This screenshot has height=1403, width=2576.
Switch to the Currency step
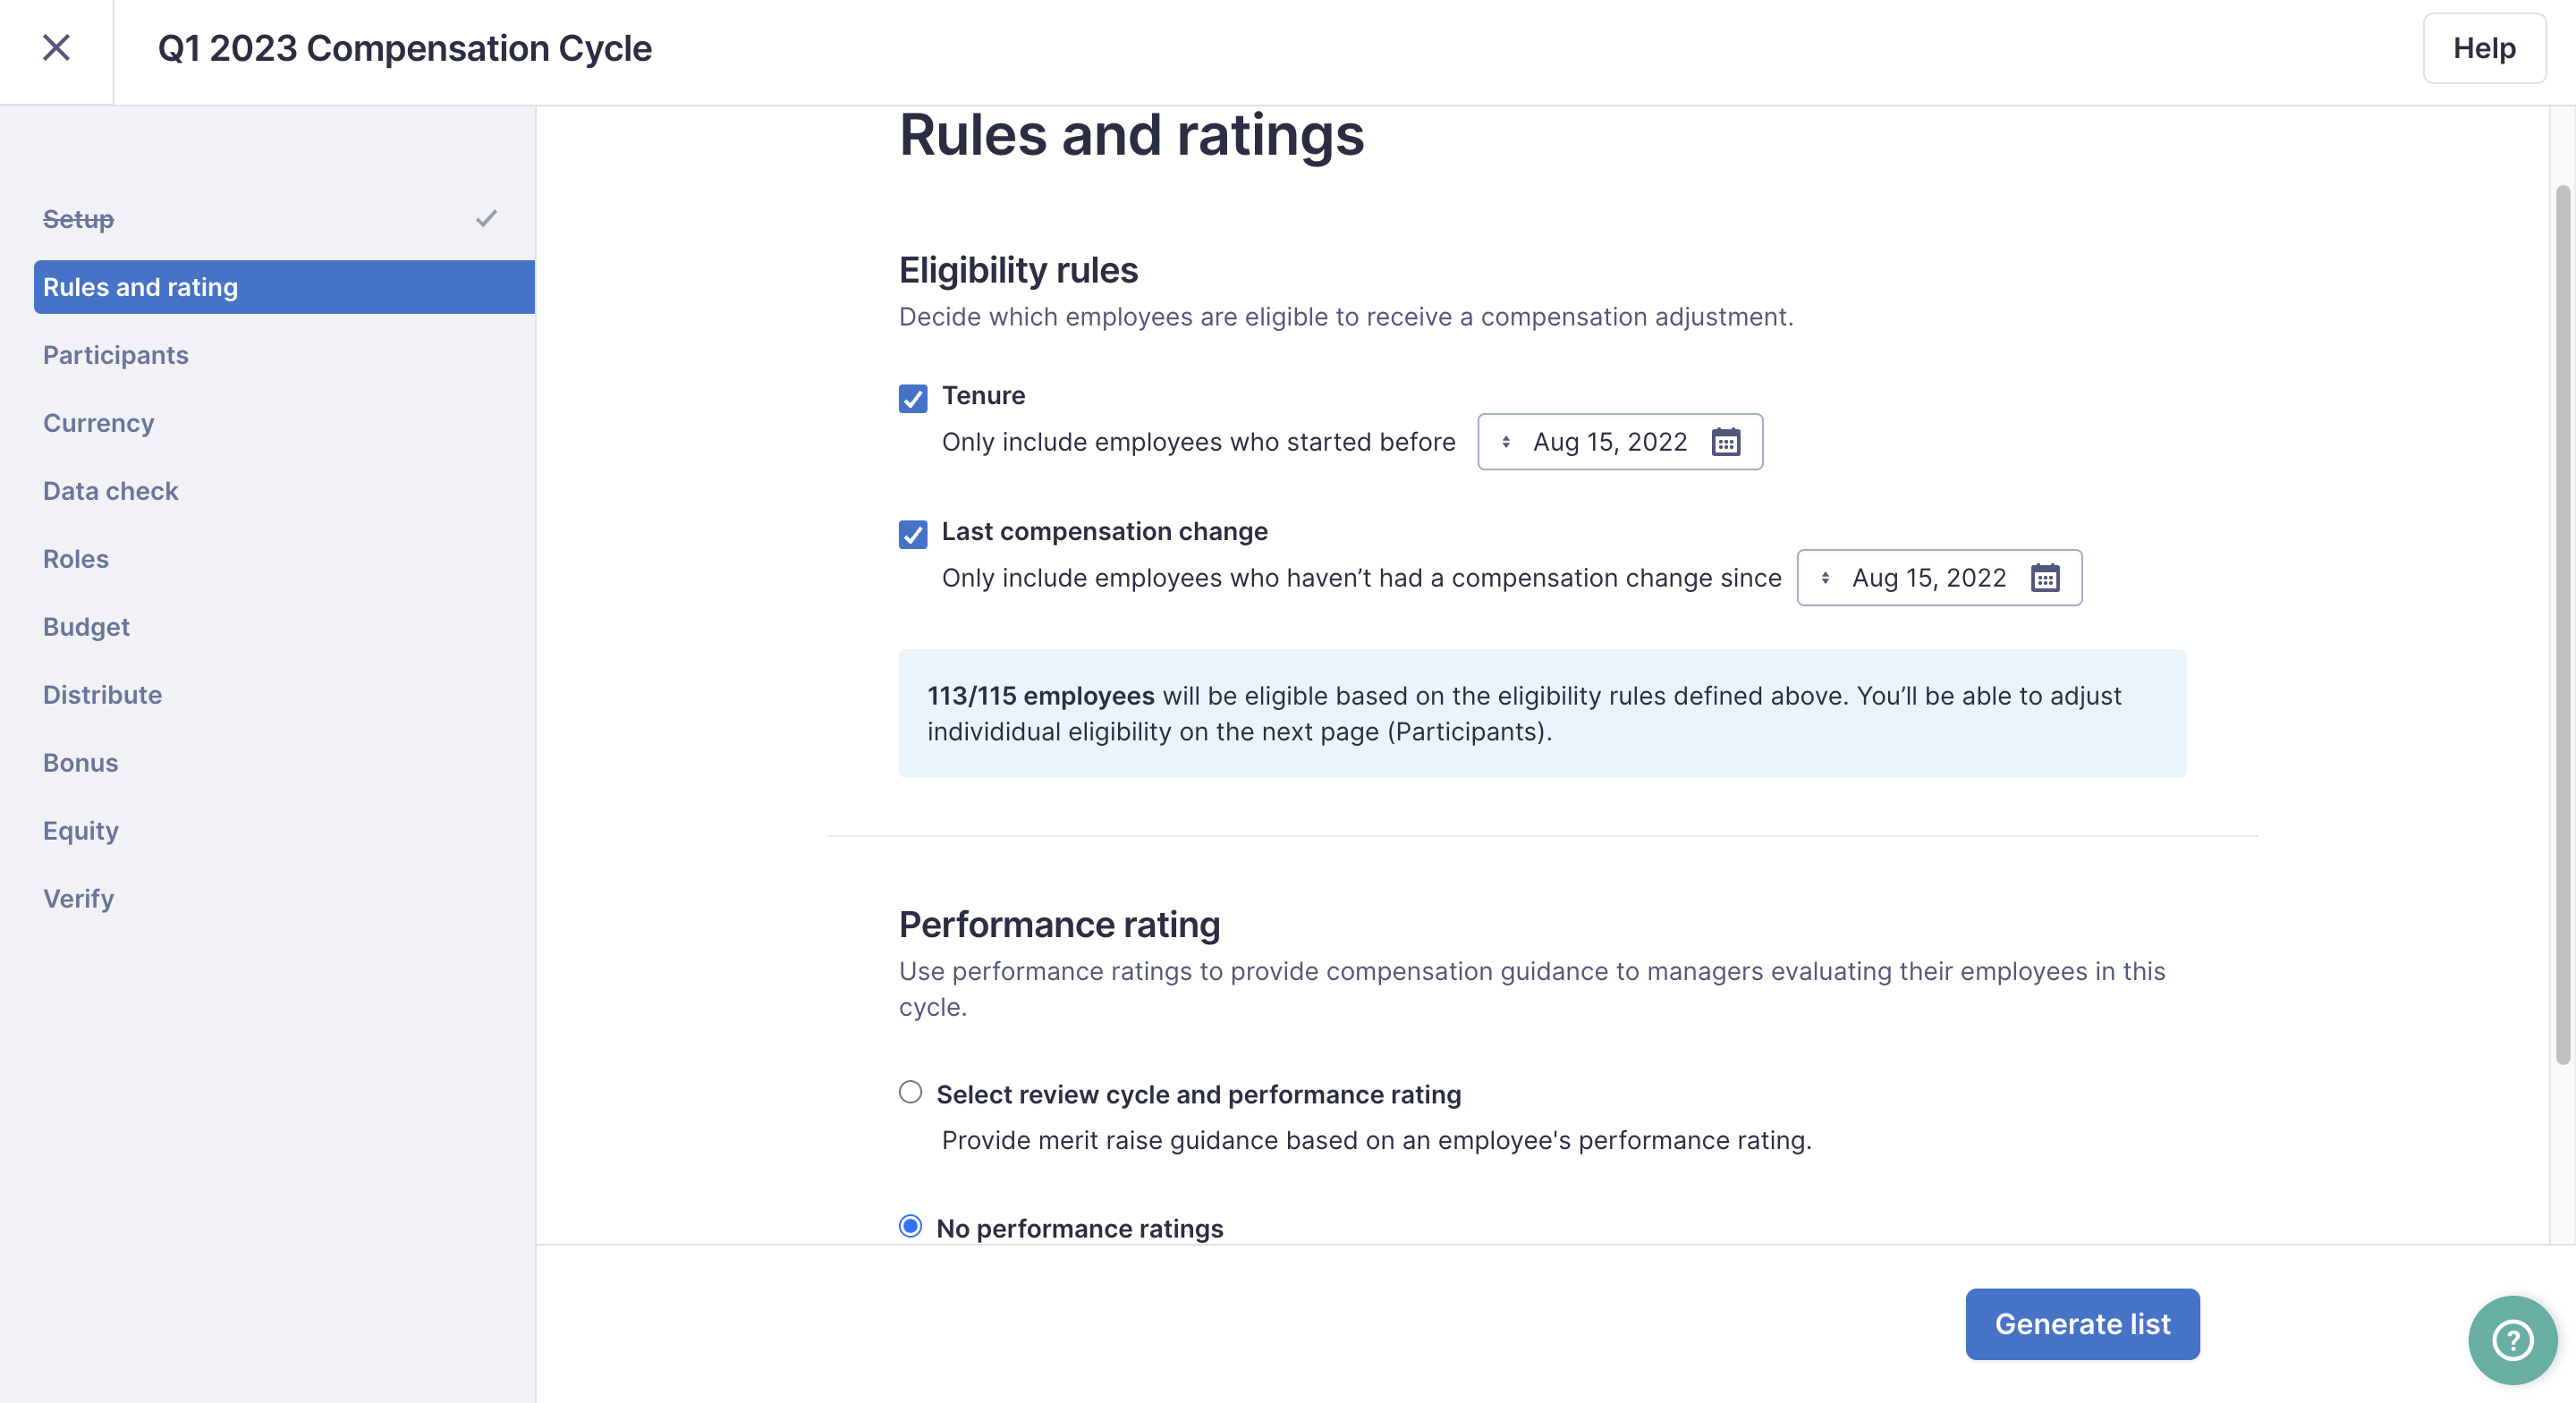(98, 423)
